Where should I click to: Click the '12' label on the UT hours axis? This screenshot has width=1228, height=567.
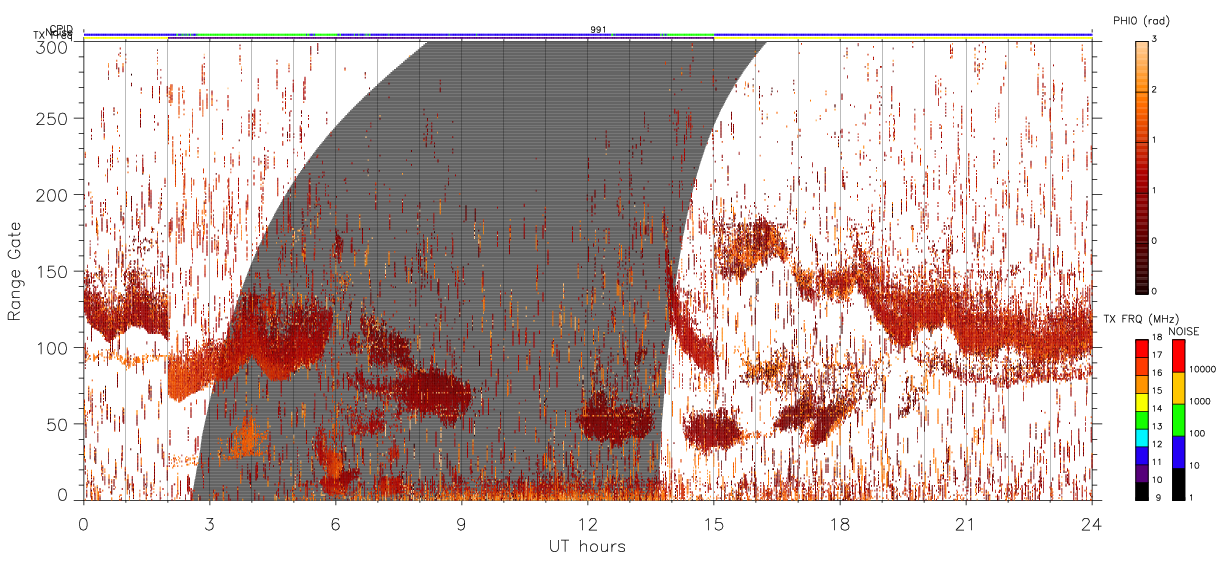587,523
